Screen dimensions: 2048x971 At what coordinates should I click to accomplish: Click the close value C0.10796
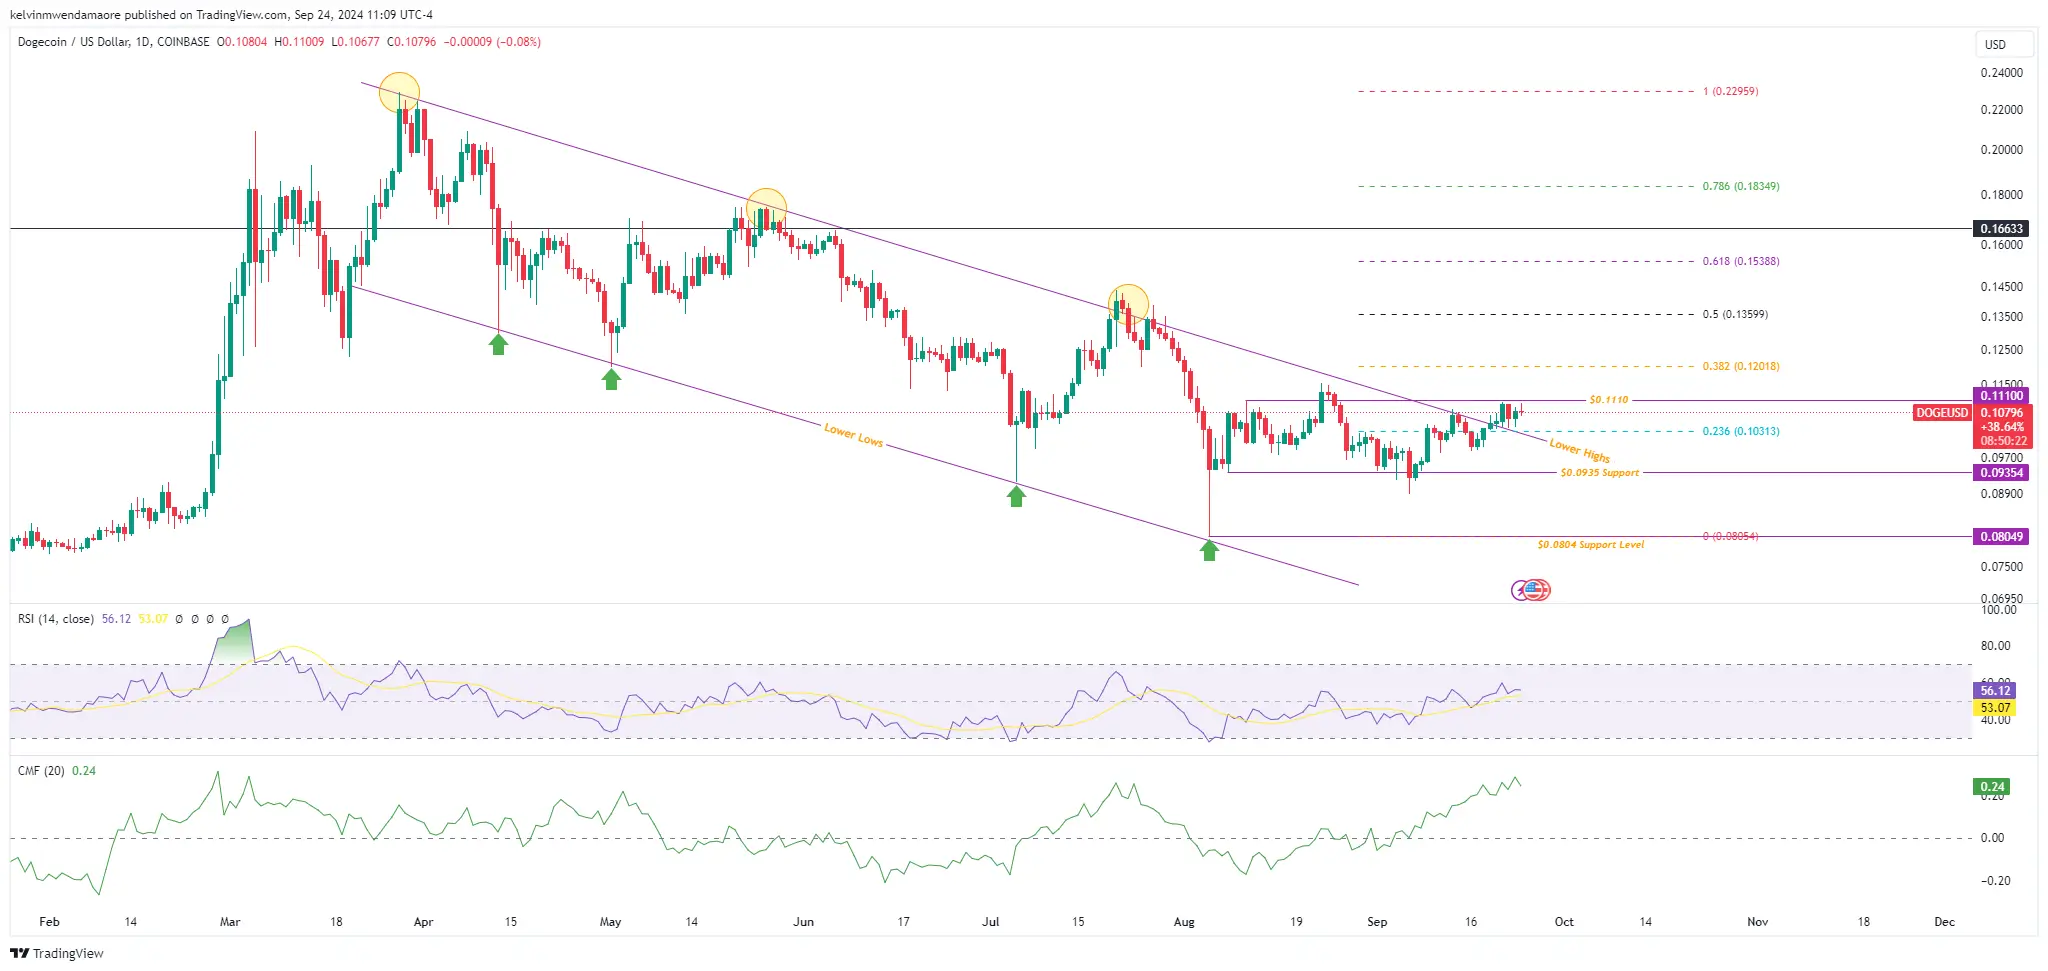point(411,42)
